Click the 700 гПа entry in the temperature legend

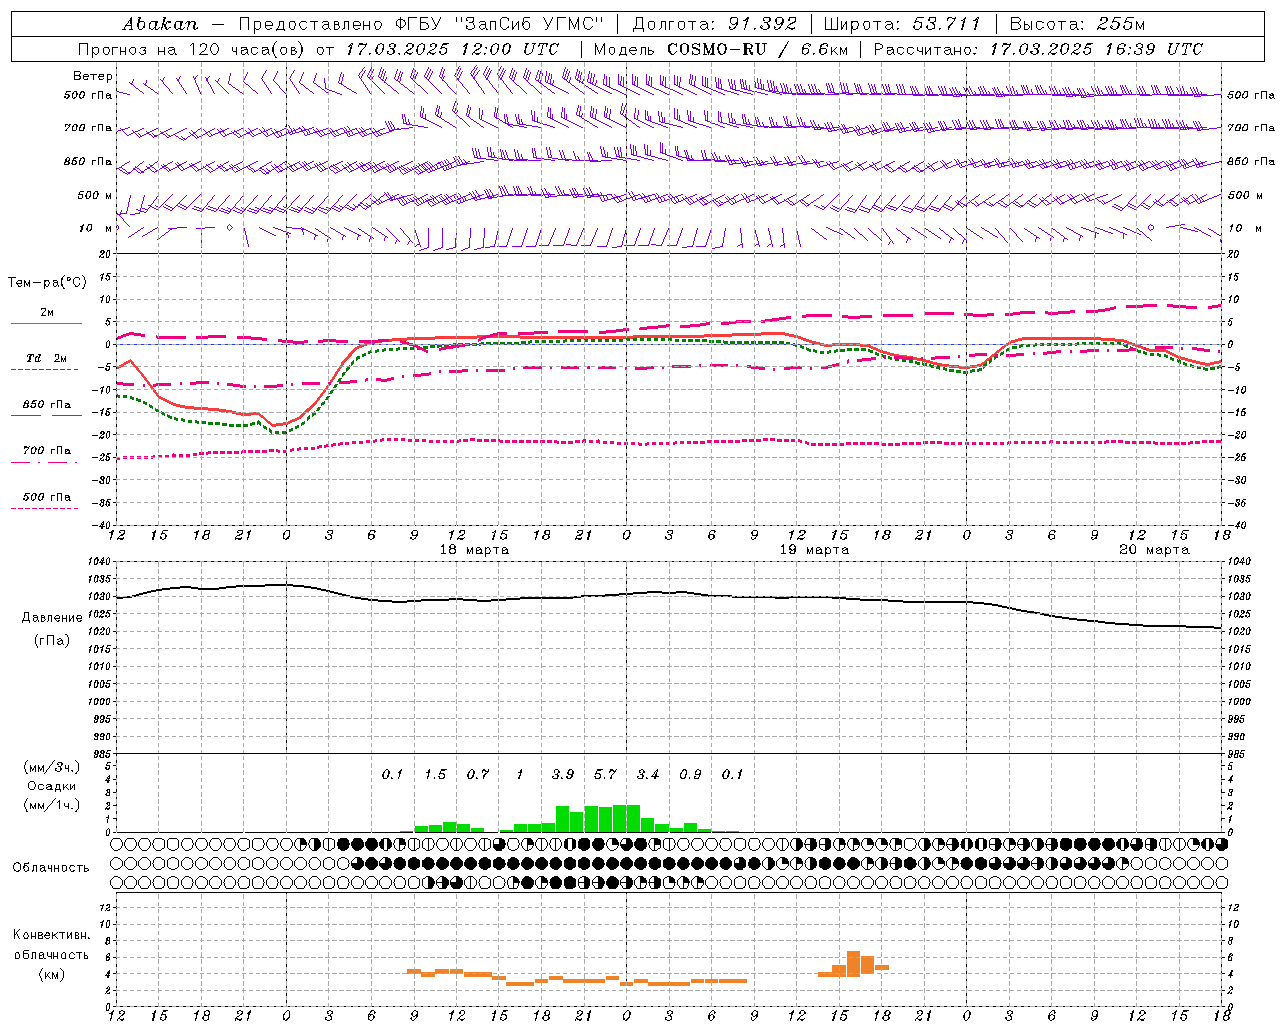[x=46, y=451]
